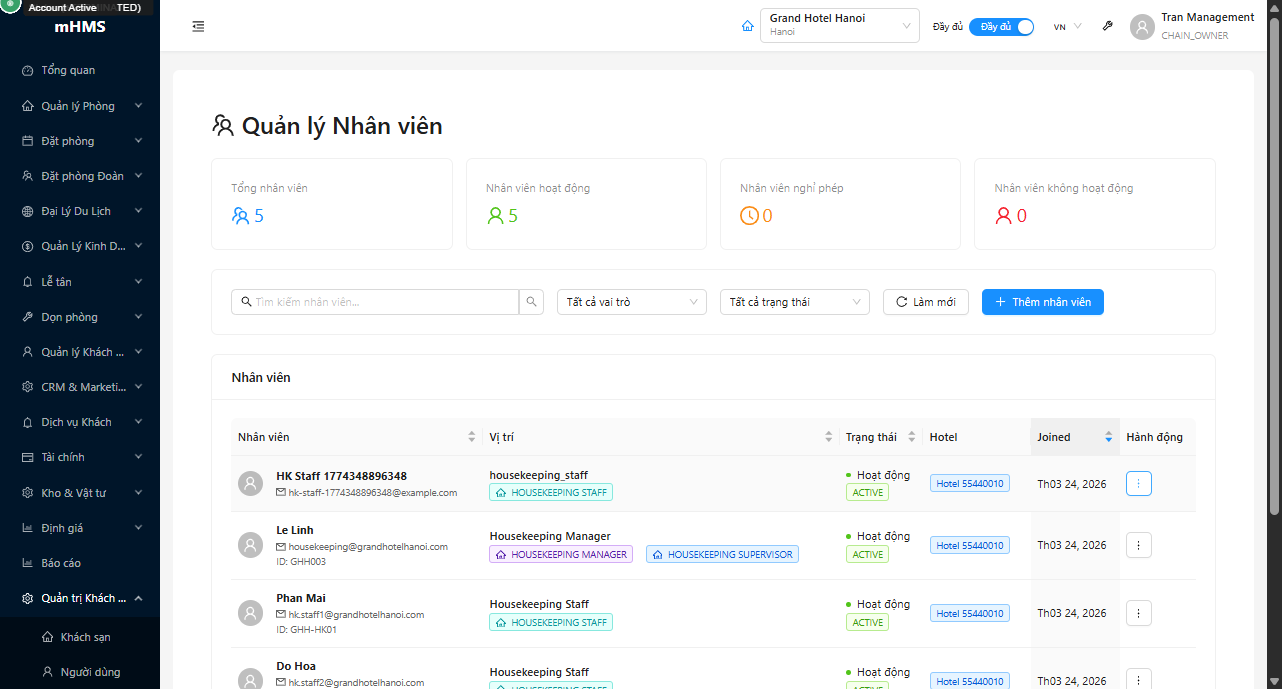Collapse the sidebar with the menu fold icon
The image size is (1282, 689).
pos(198,27)
